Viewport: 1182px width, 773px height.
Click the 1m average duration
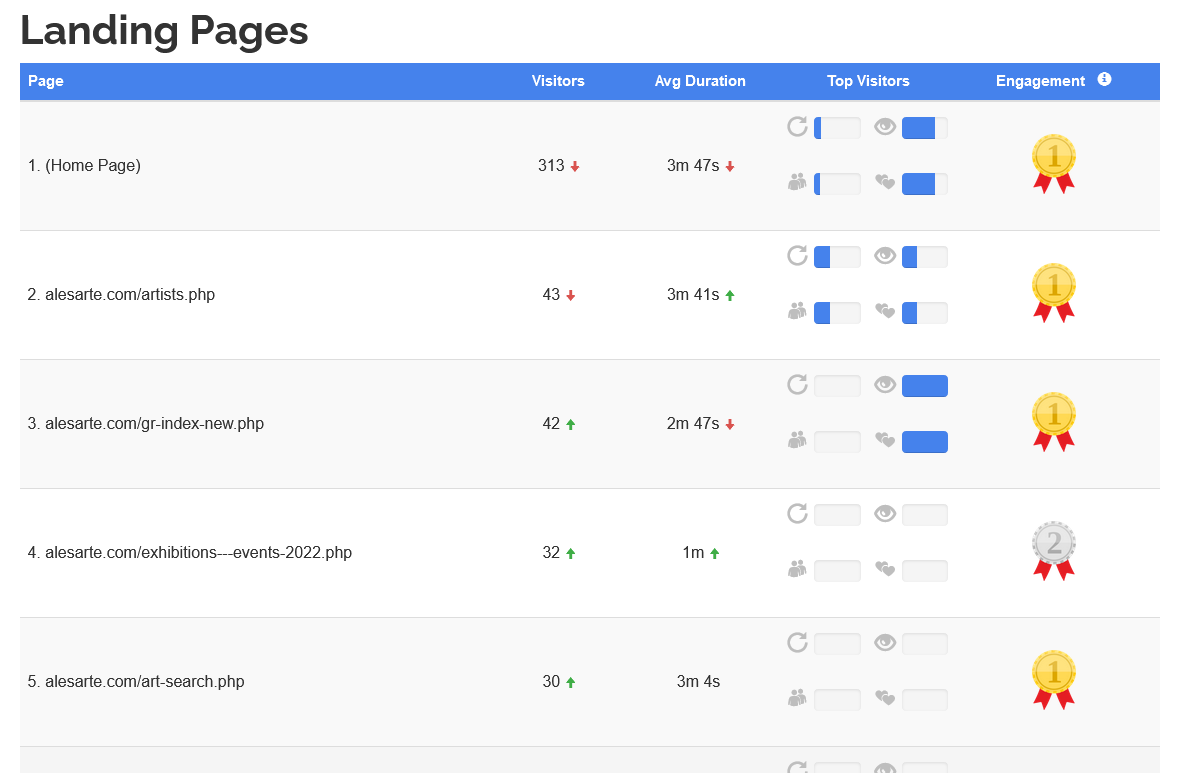pyautogui.click(x=693, y=552)
